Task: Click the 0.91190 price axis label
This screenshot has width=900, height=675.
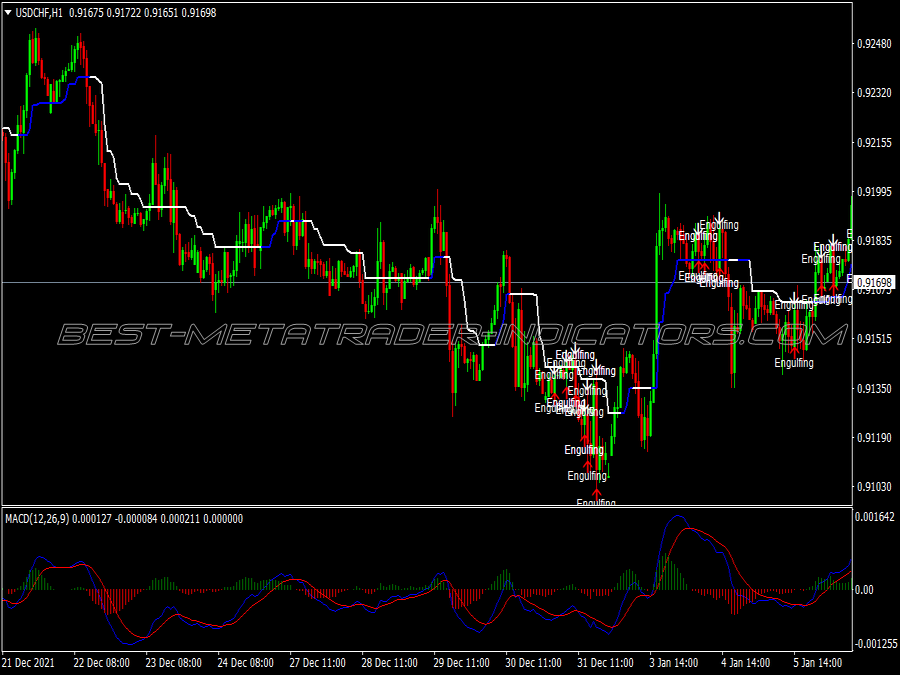Action: pos(875,438)
